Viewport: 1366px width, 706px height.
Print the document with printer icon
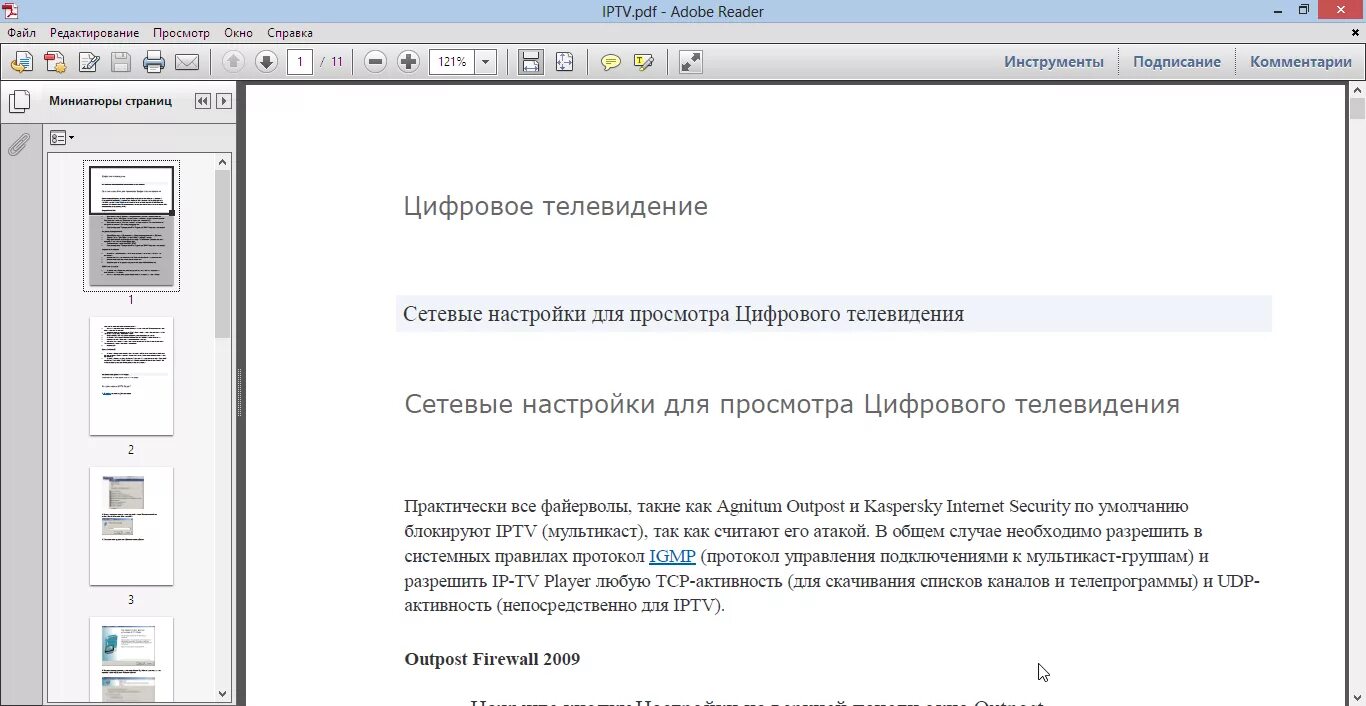pyautogui.click(x=154, y=62)
